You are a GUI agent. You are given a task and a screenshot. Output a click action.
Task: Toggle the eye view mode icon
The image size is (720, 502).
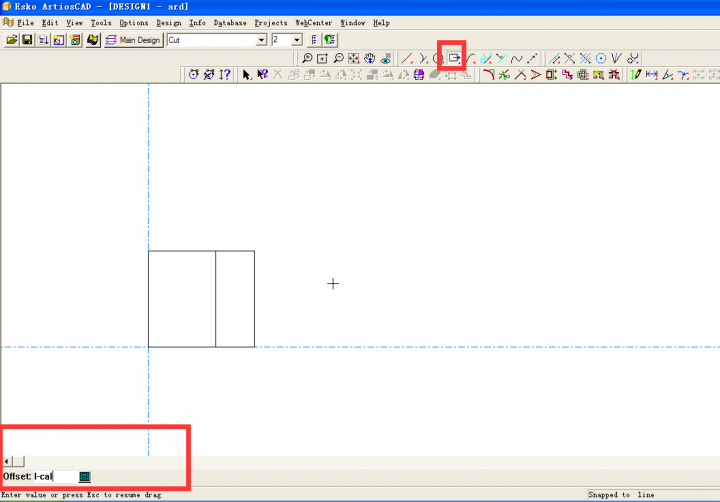click(x=385, y=58)
